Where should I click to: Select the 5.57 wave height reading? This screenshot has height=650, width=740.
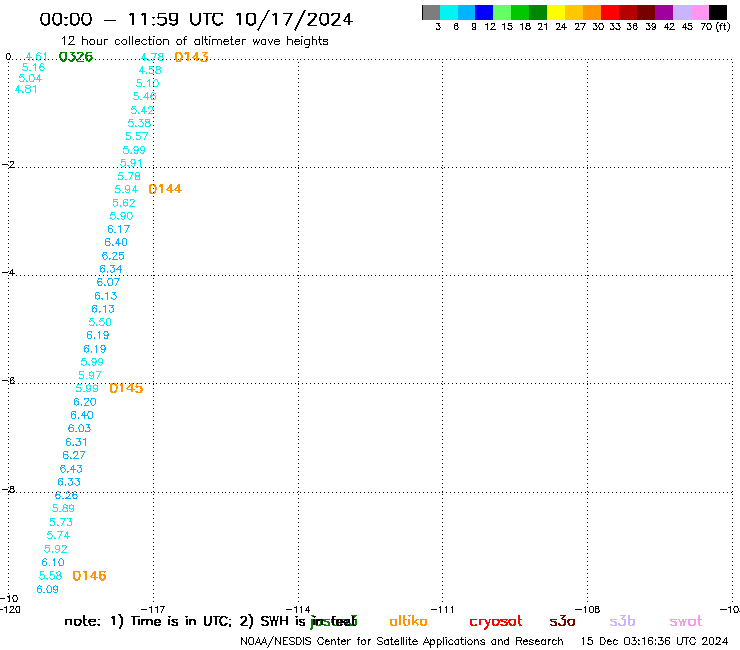coord(136,136)
